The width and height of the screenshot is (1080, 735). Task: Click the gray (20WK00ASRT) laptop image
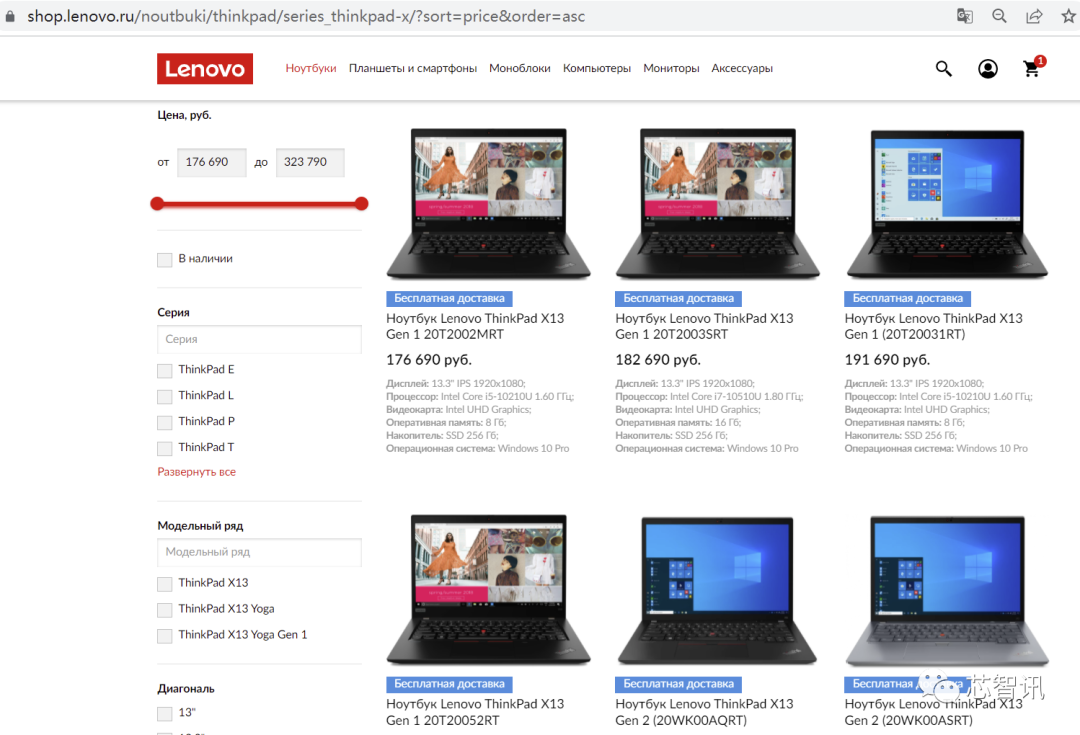click(x=947, y=591)
